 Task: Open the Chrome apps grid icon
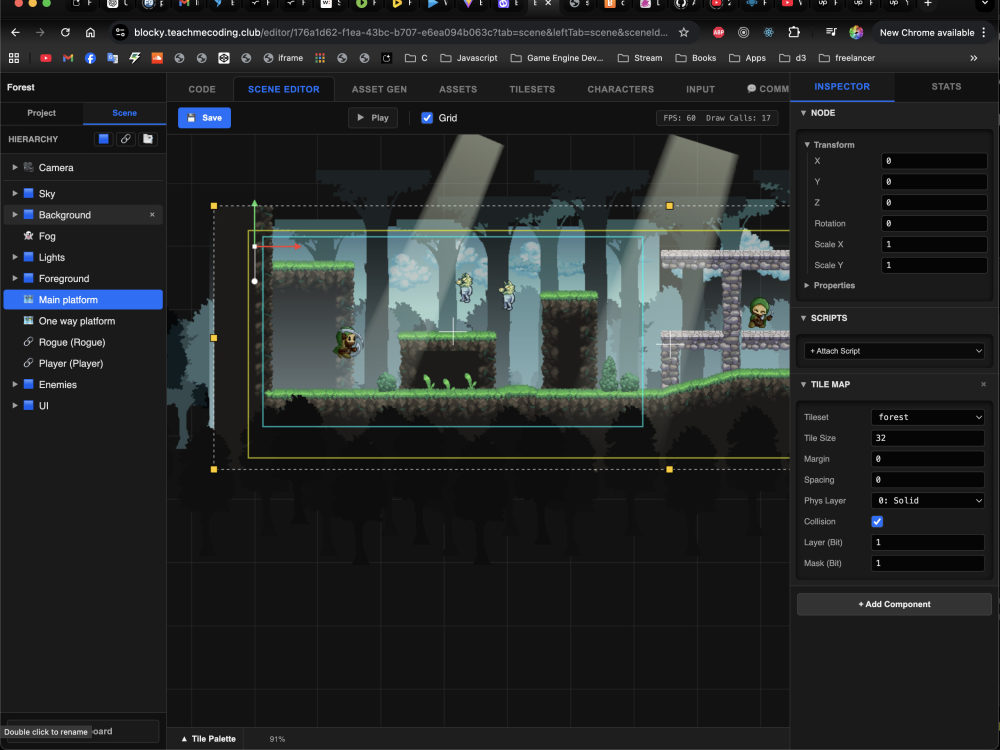click(14, 58)
